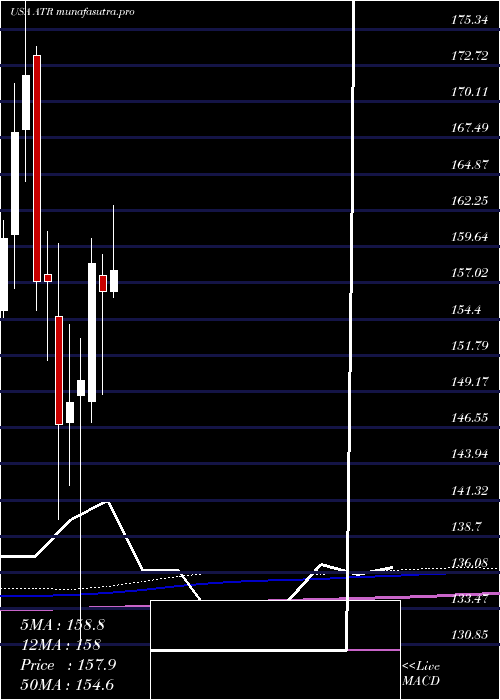
Task: Click the 157.02 price axis label
Action: [x=469, y=273]
